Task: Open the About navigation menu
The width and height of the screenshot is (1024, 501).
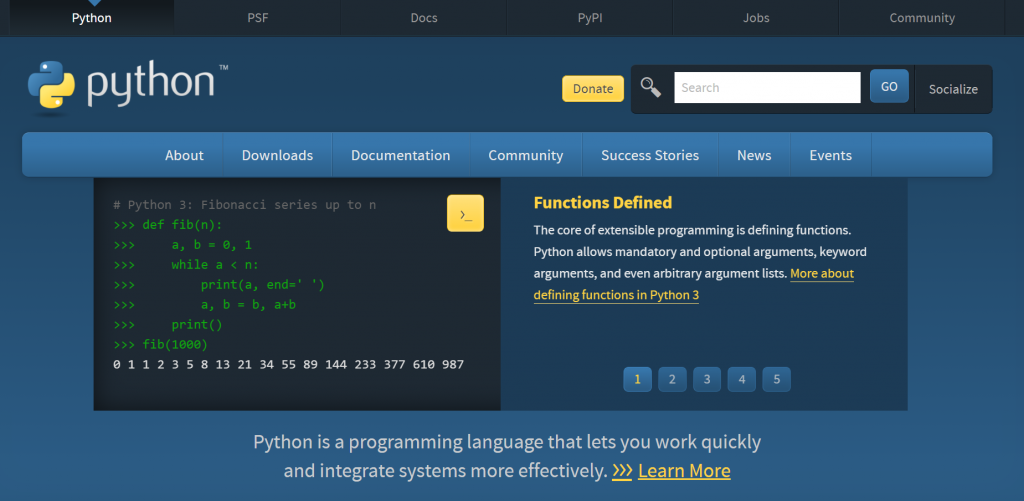Action: pyautogui.click(x=184, y=155)
